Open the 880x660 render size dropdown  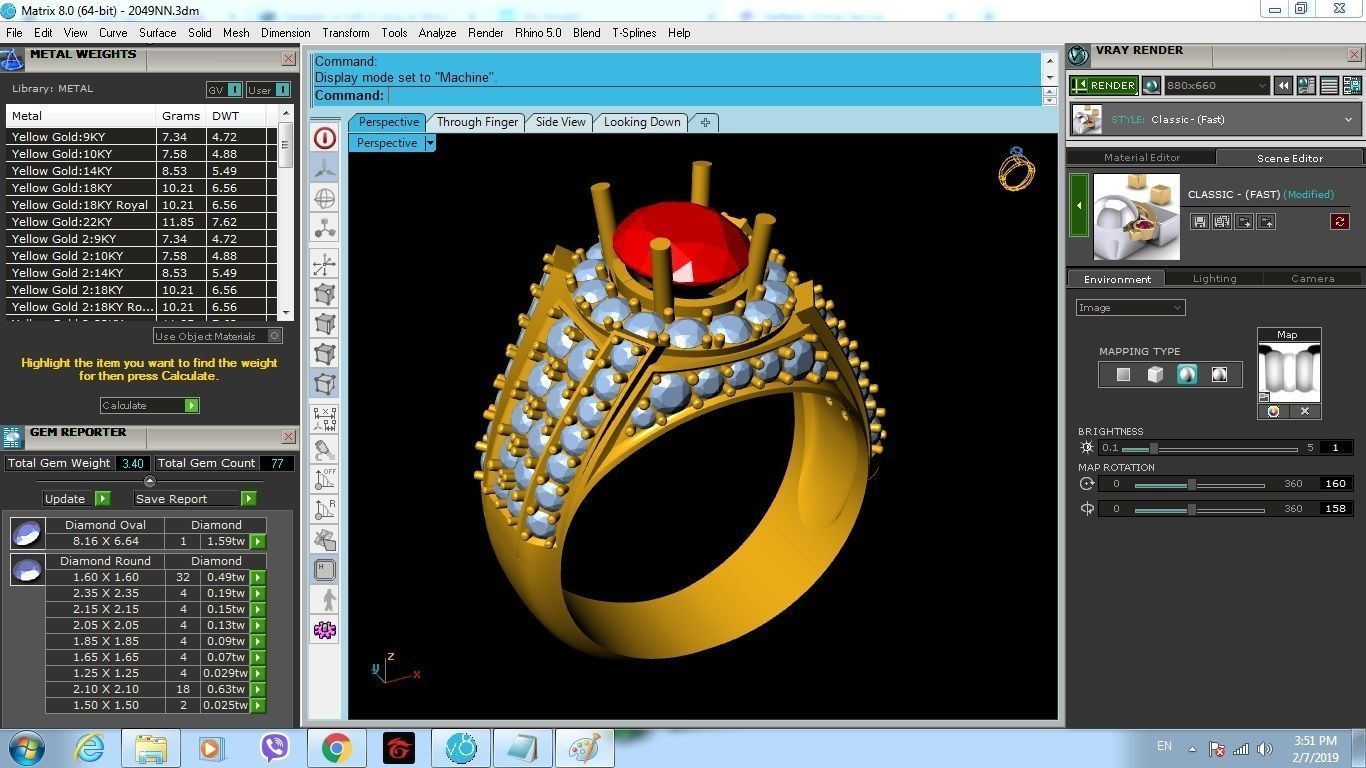pyautogui.click(x=1217, y=86)
